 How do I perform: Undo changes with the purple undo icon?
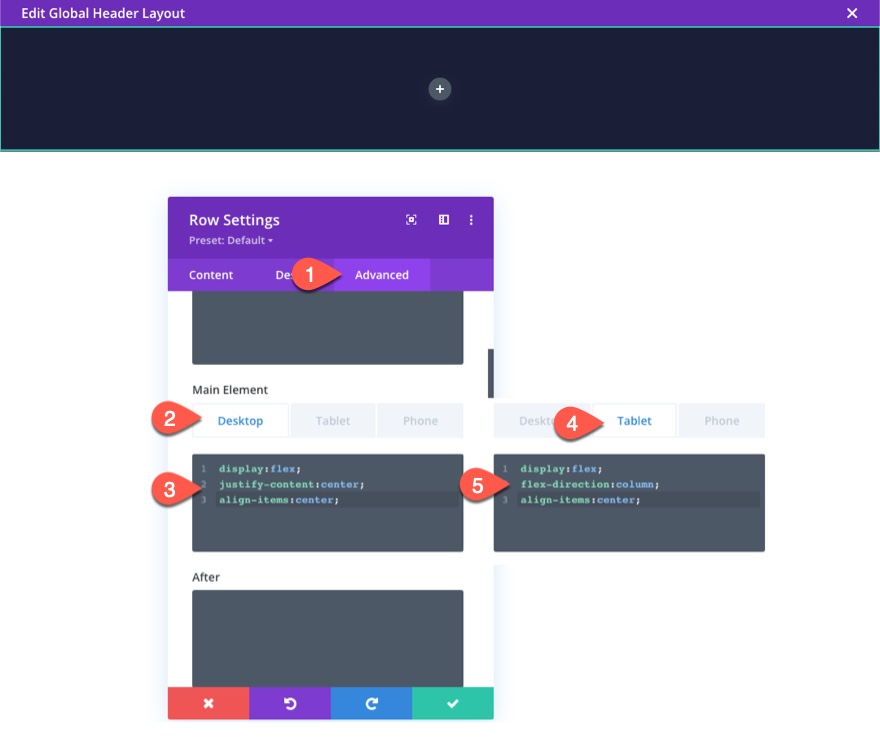click(290, 703)
